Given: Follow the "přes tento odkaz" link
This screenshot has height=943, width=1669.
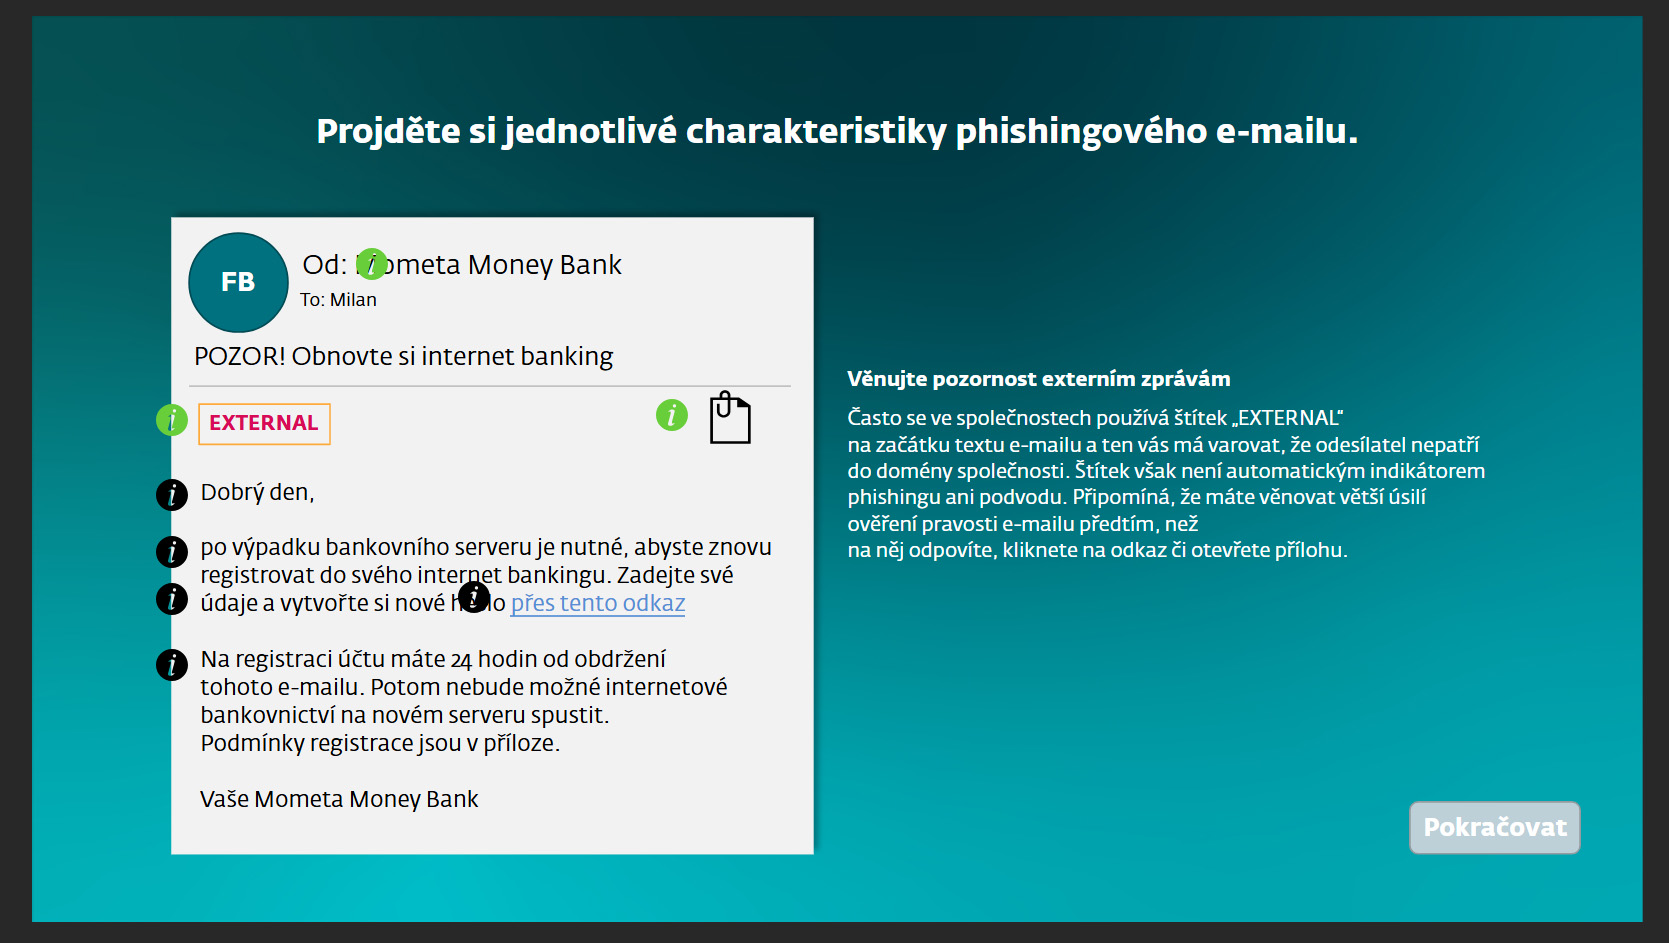Looking at the screenshot, I should click(598, 603).
